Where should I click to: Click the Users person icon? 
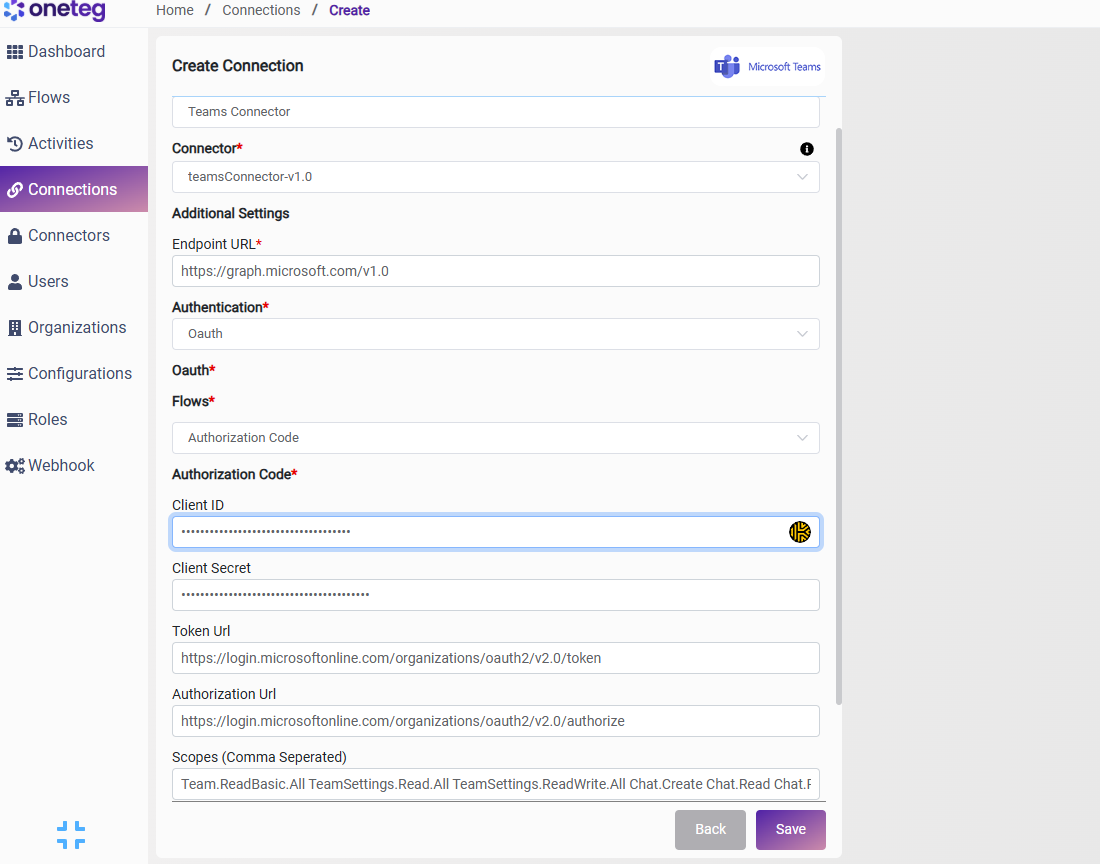point(15,282)
